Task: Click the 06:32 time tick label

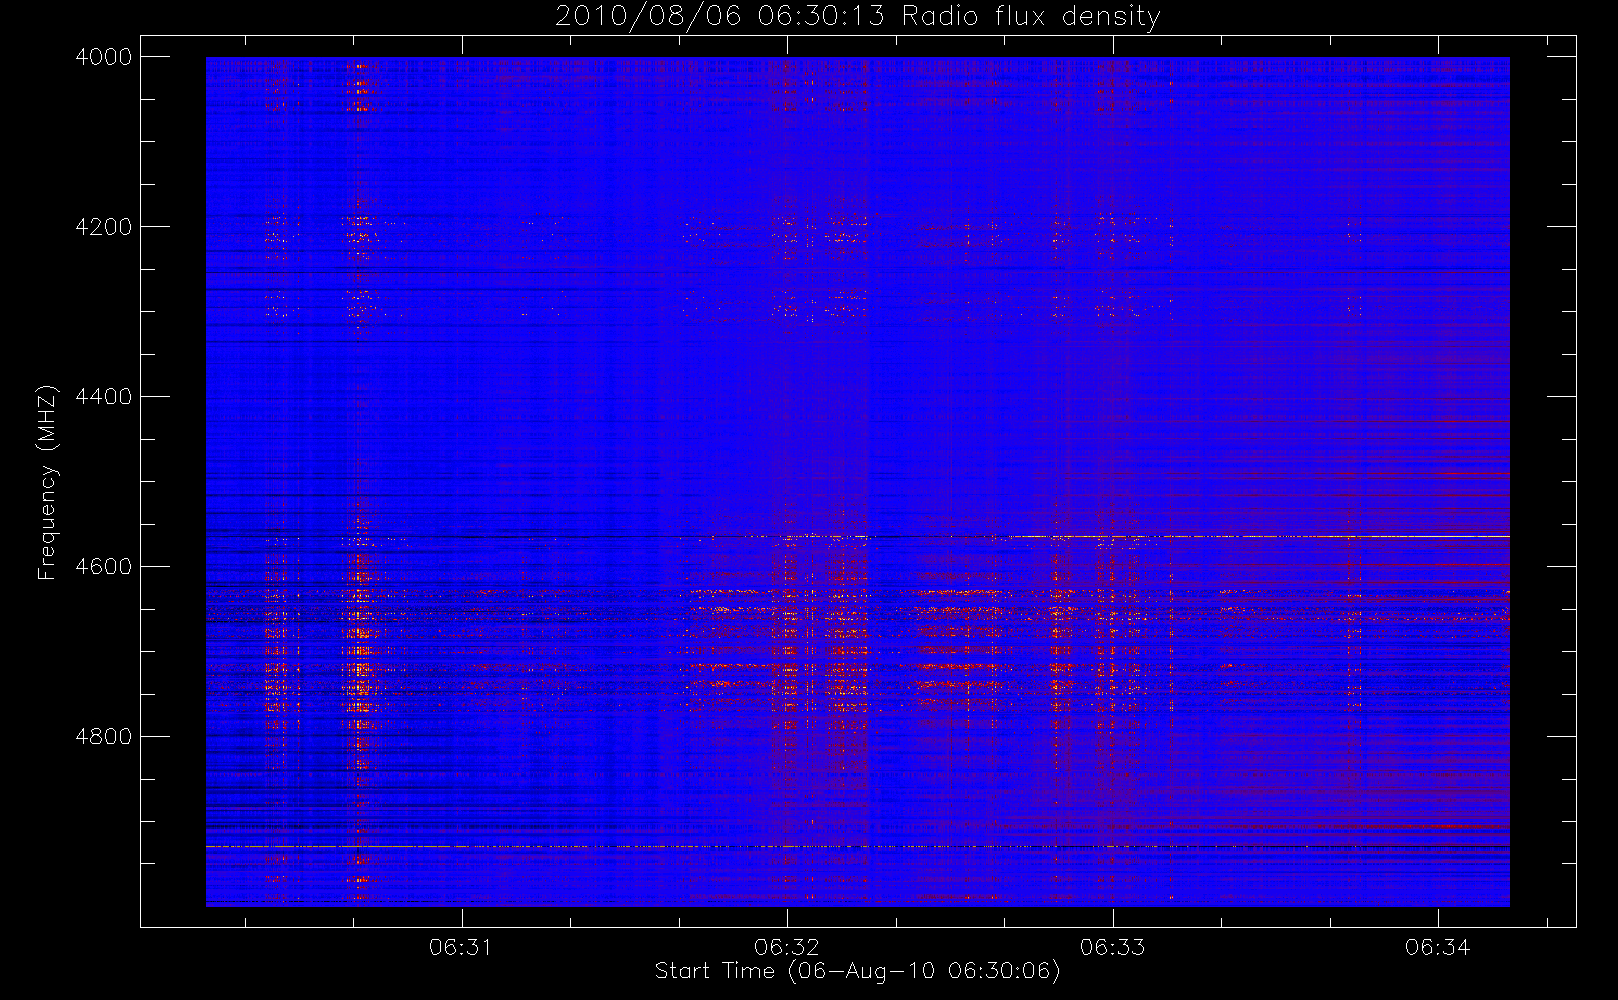Action: coord(787,947)
